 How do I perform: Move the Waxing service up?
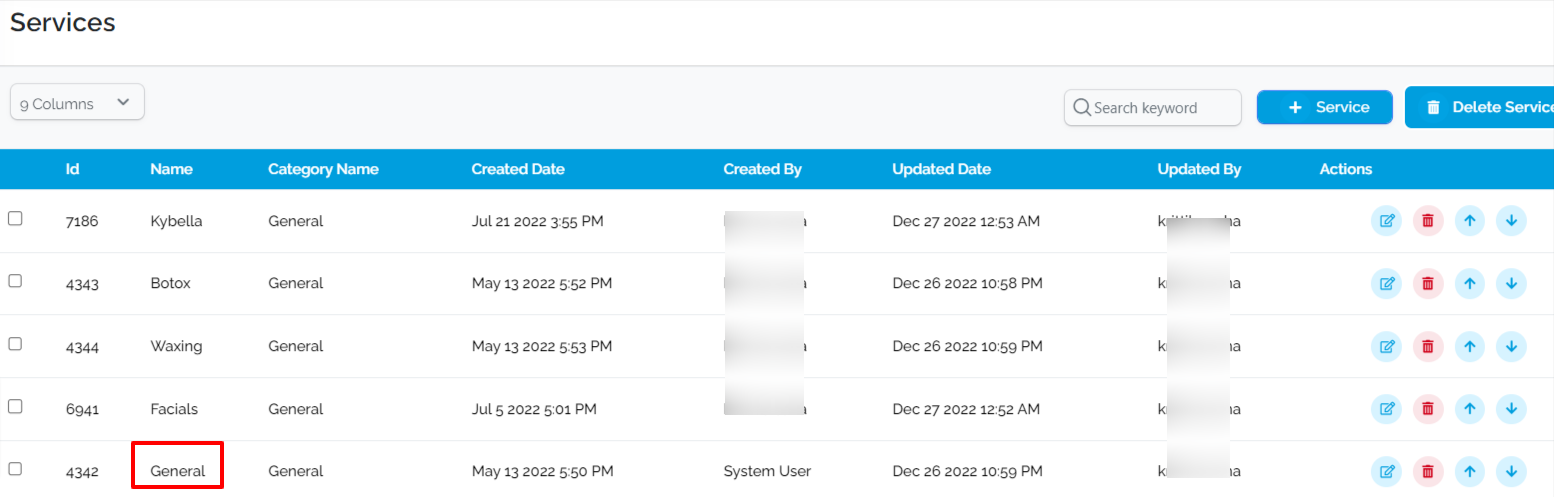pos(1469,347)
